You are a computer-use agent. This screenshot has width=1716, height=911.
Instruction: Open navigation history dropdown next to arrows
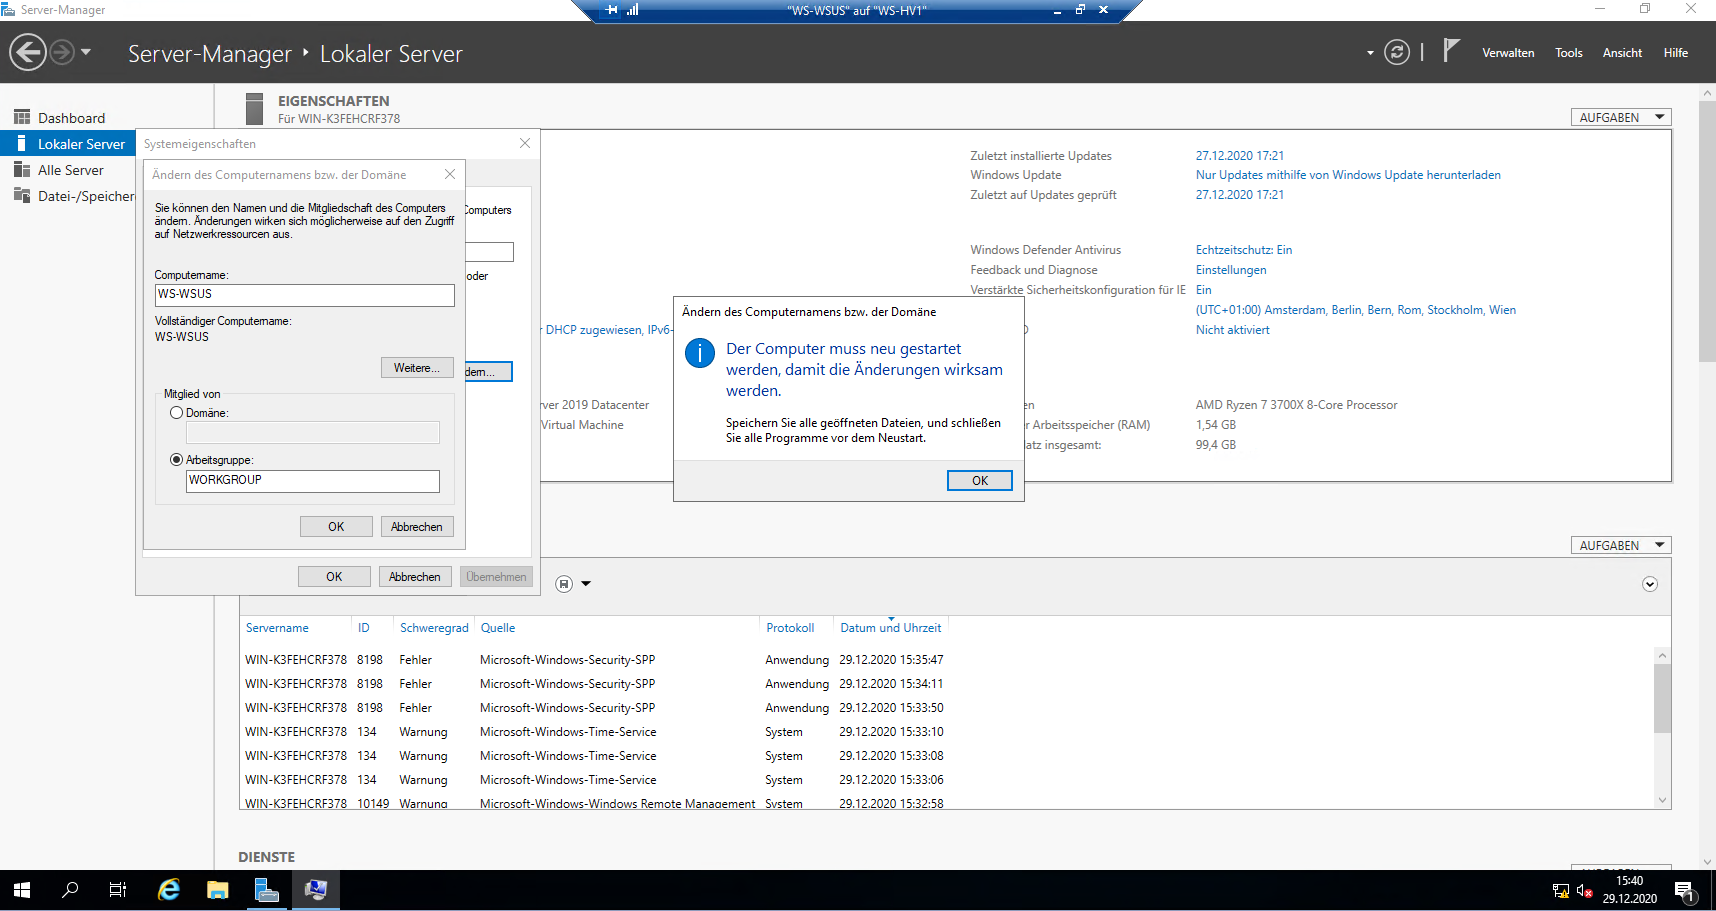[86, 52]
